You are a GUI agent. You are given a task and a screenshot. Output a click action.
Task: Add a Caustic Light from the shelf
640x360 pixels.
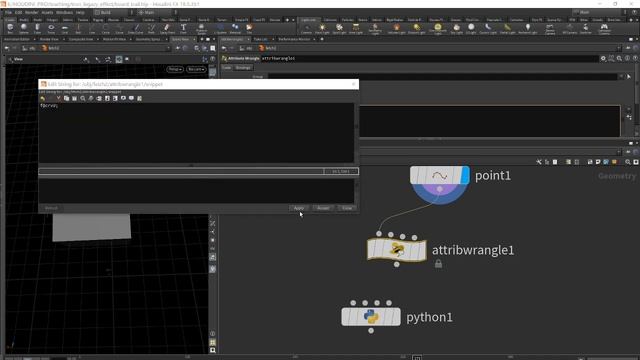coord(488,29)
